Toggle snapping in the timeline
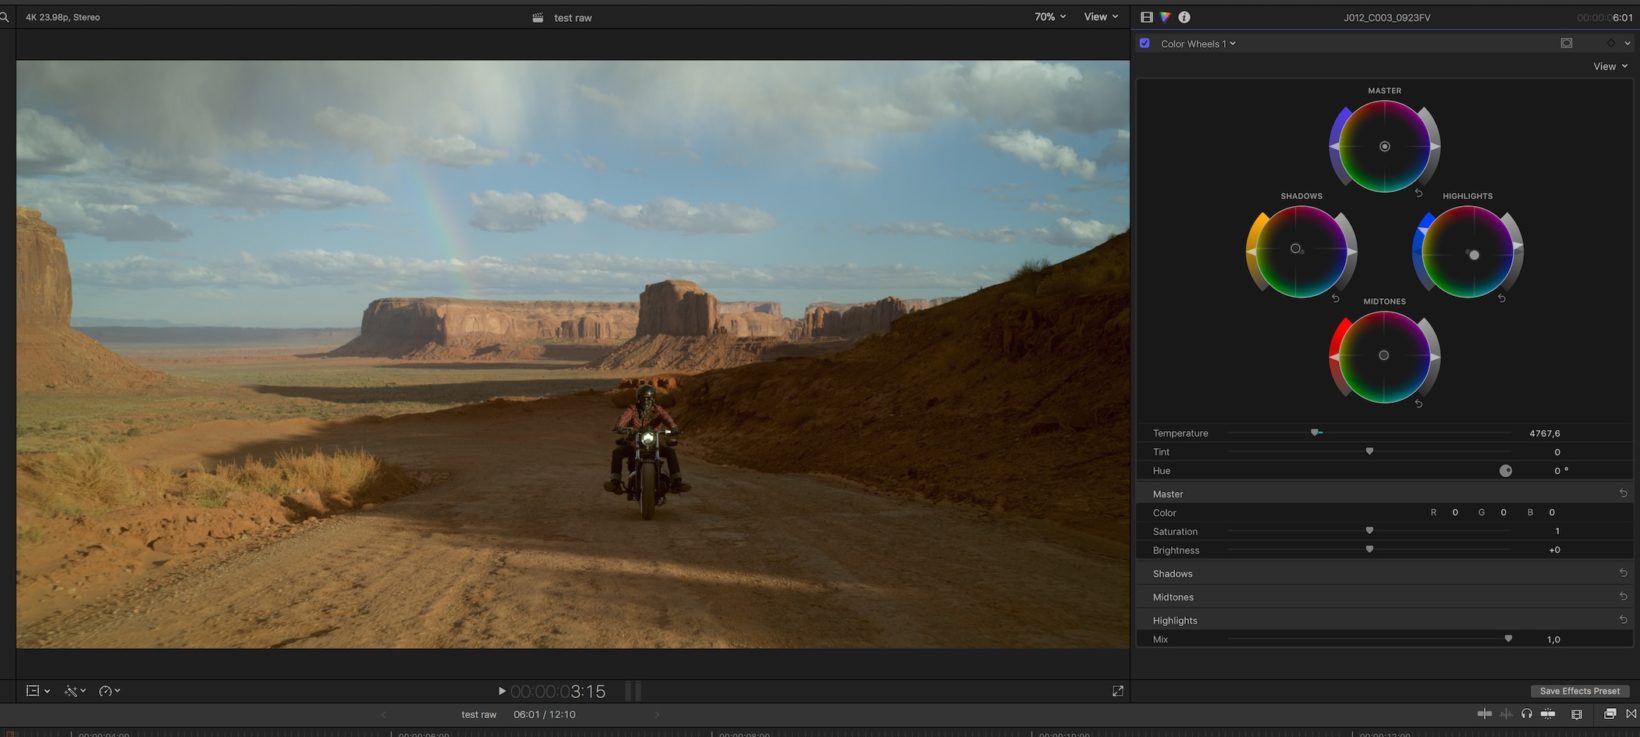This screenshot has width=1640, height=737. [1548, 714]
